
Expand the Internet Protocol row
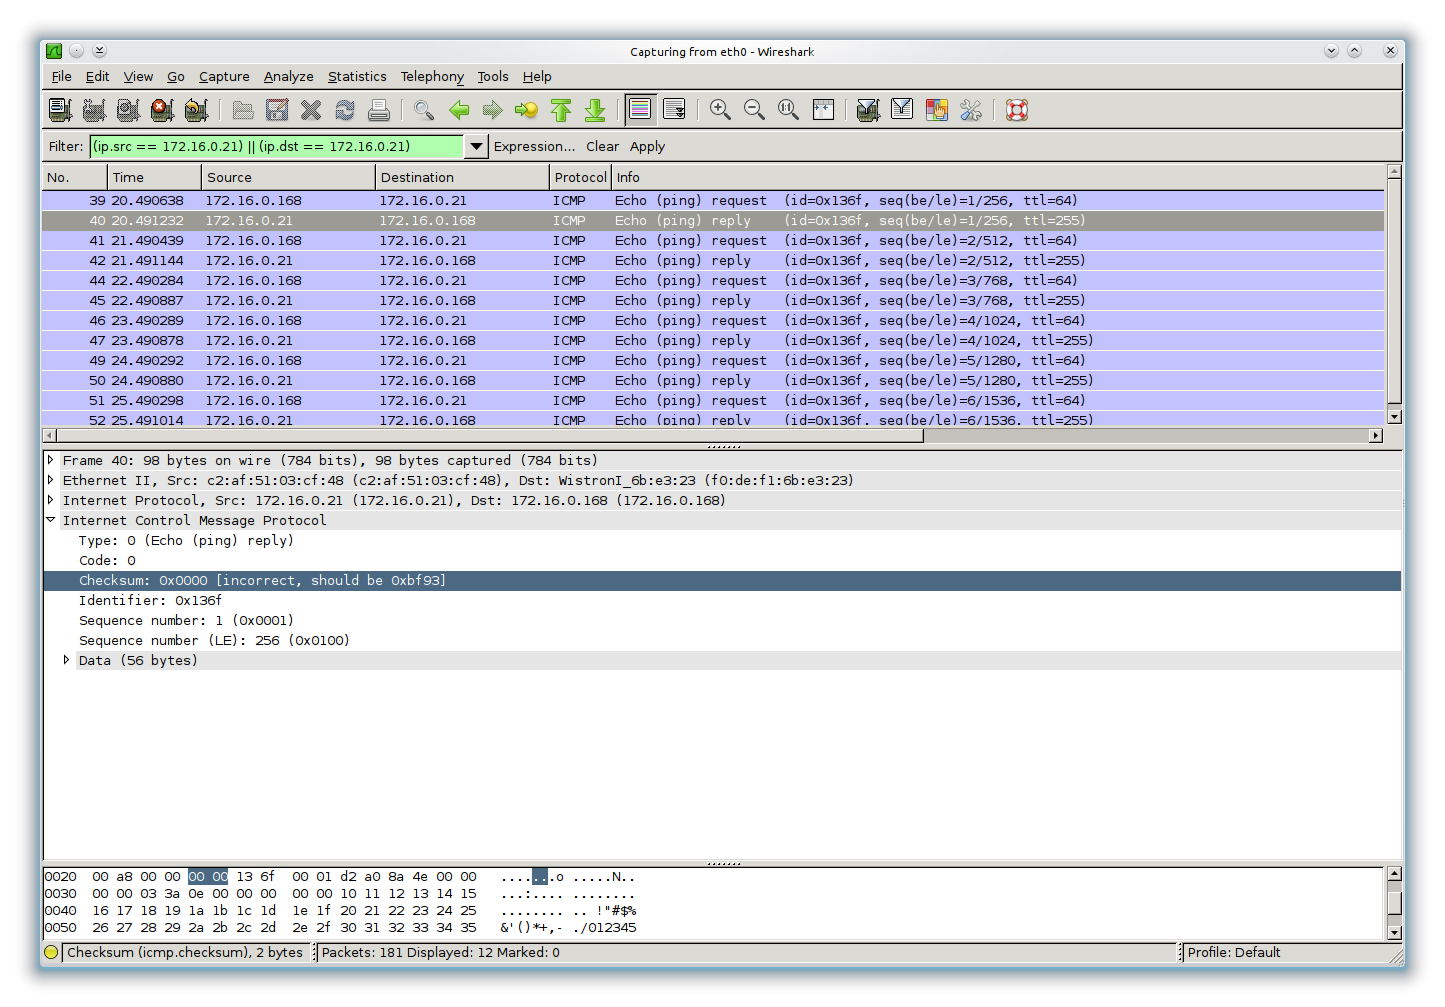(x=50, y=500)
